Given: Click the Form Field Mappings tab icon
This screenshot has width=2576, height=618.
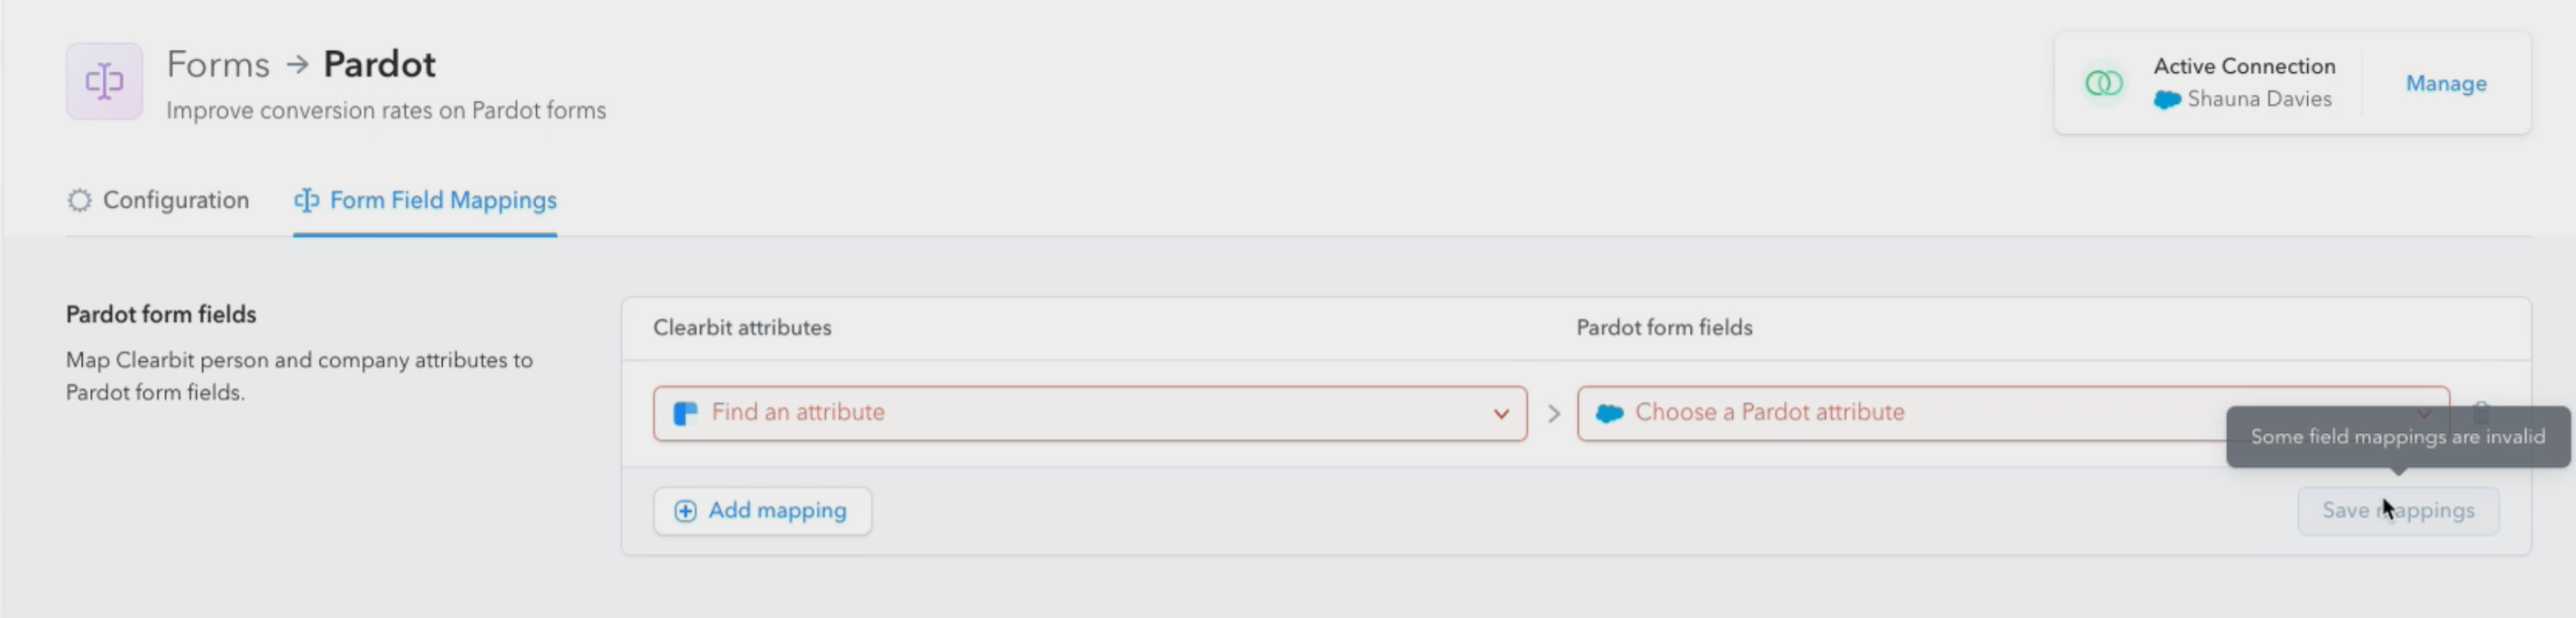Looking at the screenshot, I should pos(306,200).
